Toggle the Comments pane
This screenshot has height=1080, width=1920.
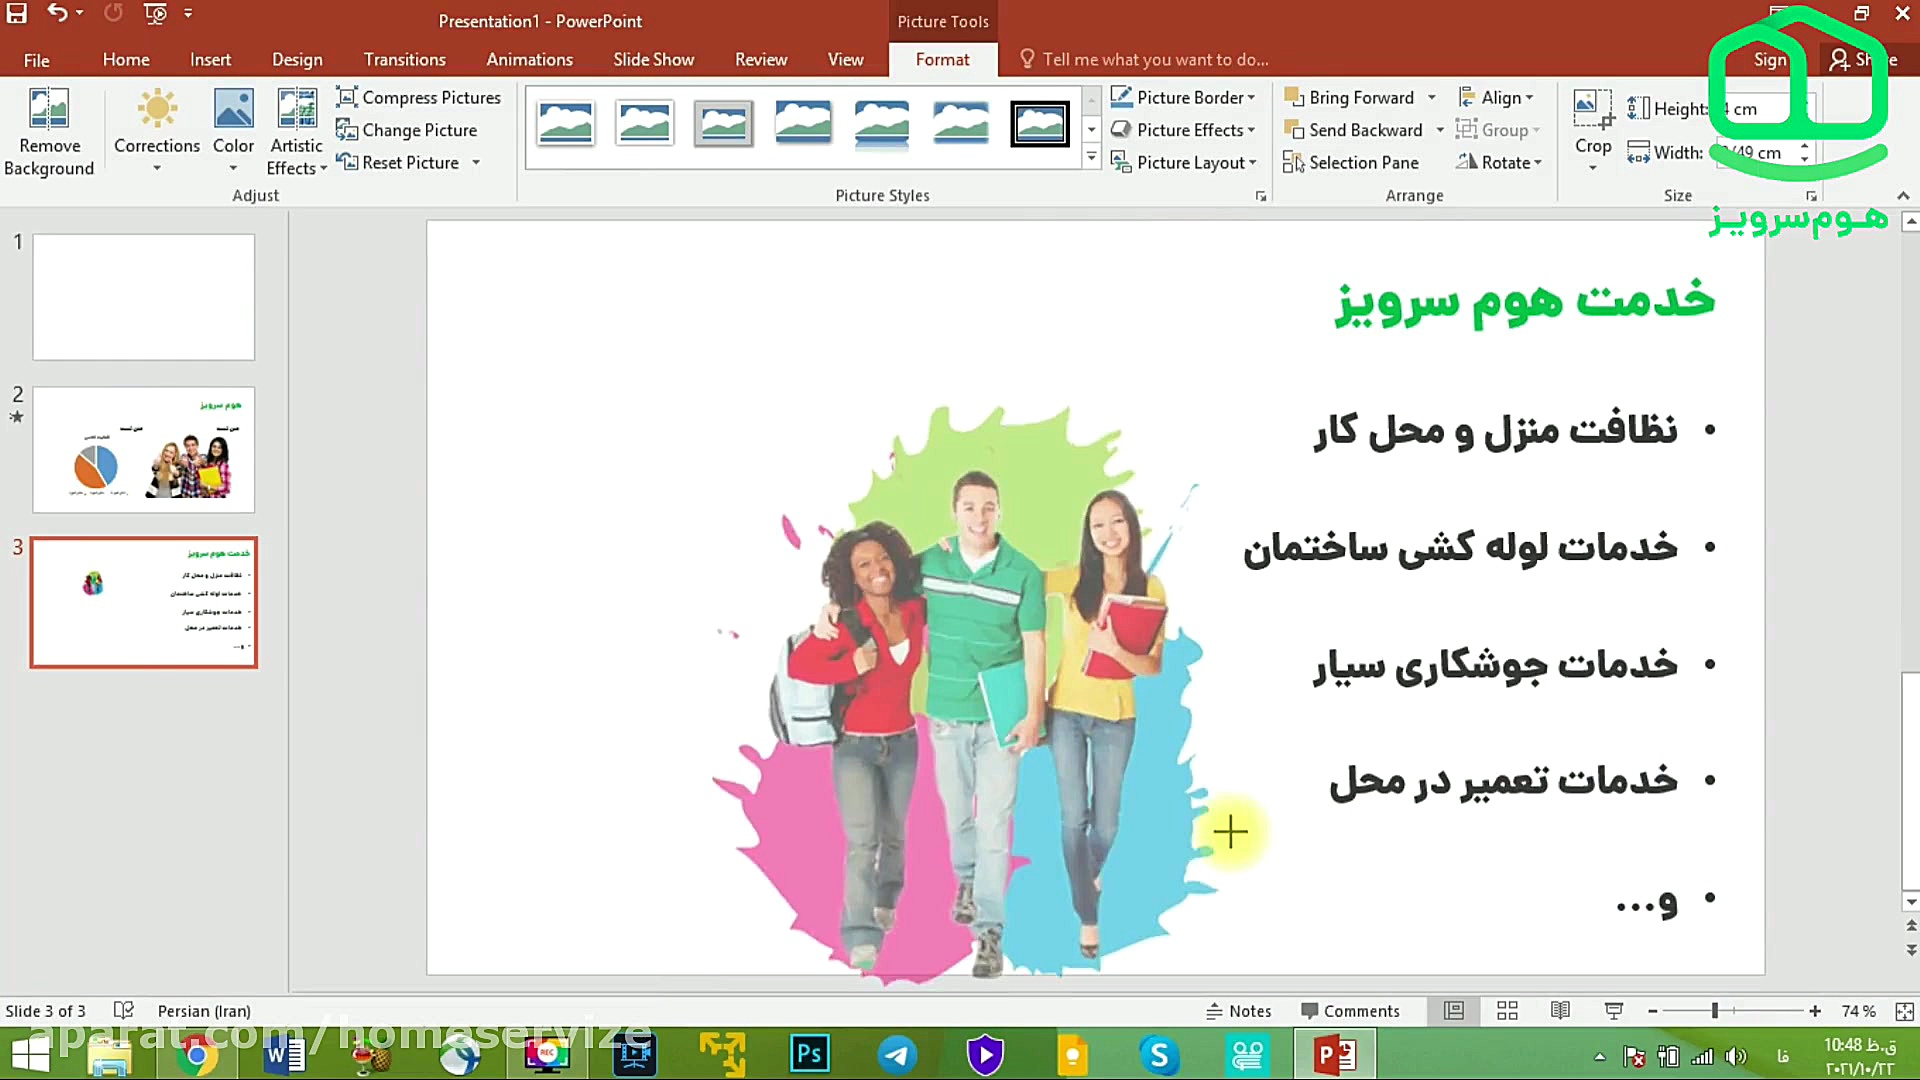click(1350, 1011)
